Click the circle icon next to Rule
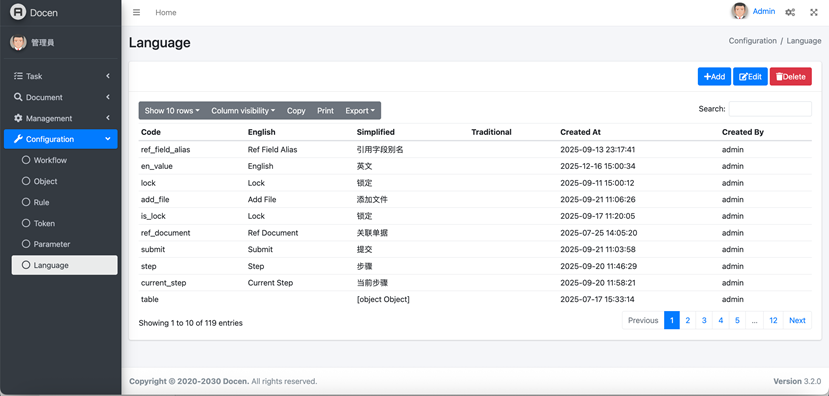This screenshot has width=829, height=396. (26, 202)
